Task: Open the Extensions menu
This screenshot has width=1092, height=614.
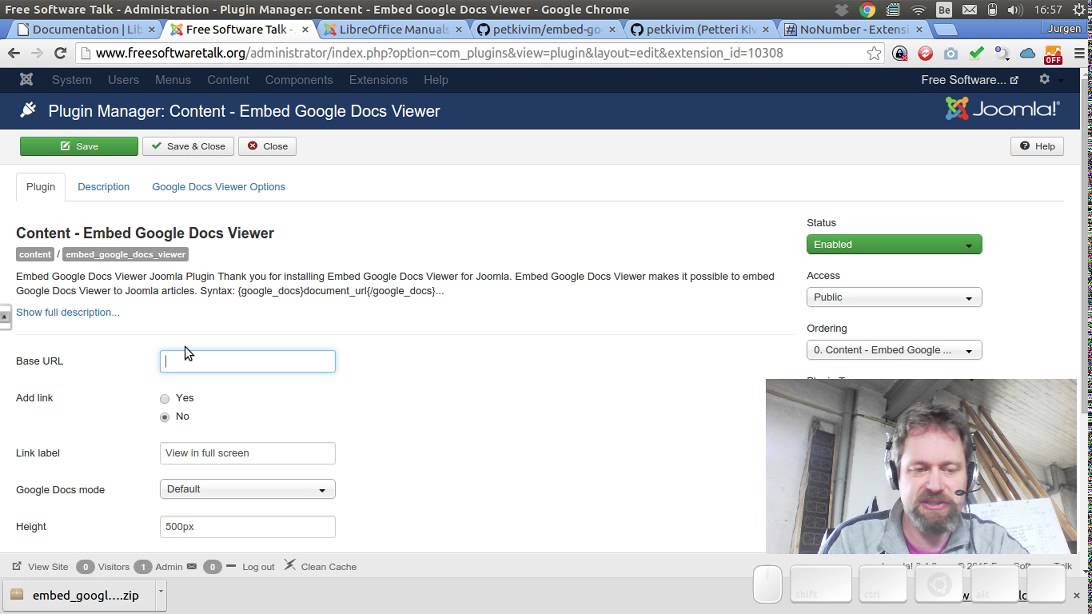Action: point(378,80)
